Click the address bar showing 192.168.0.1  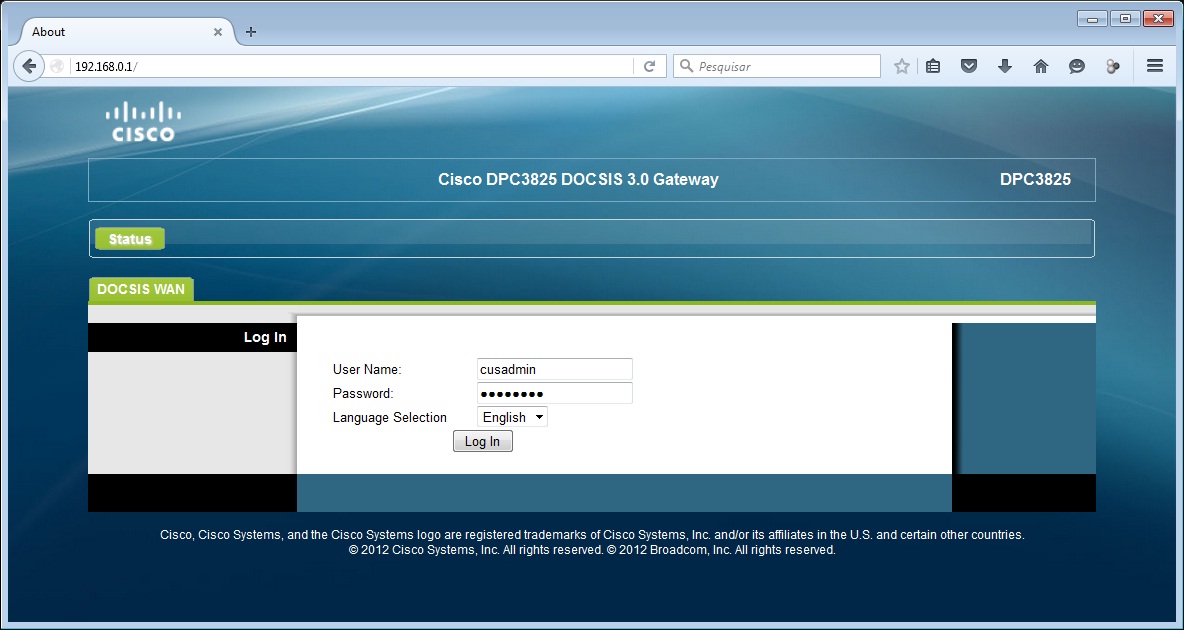pos(350,66)
